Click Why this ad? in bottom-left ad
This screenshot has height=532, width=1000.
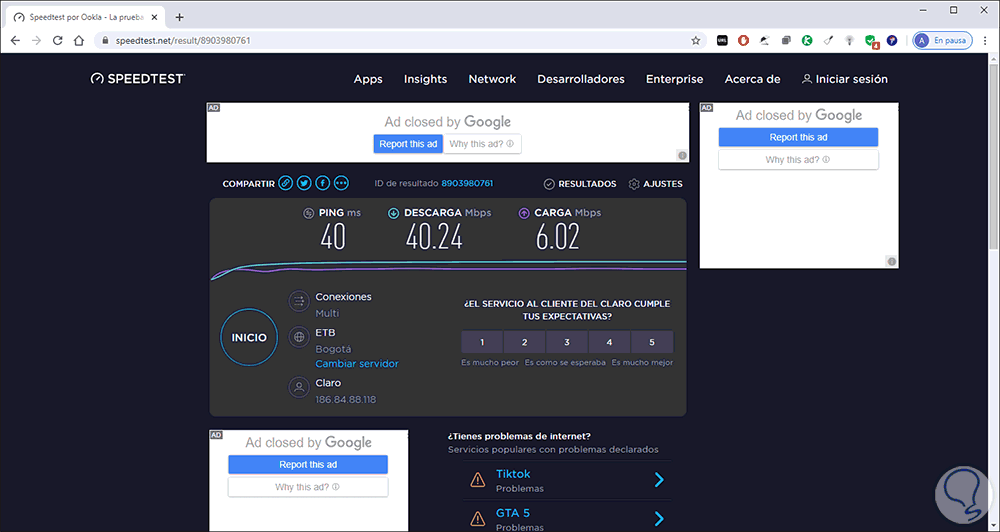(308, 487)
